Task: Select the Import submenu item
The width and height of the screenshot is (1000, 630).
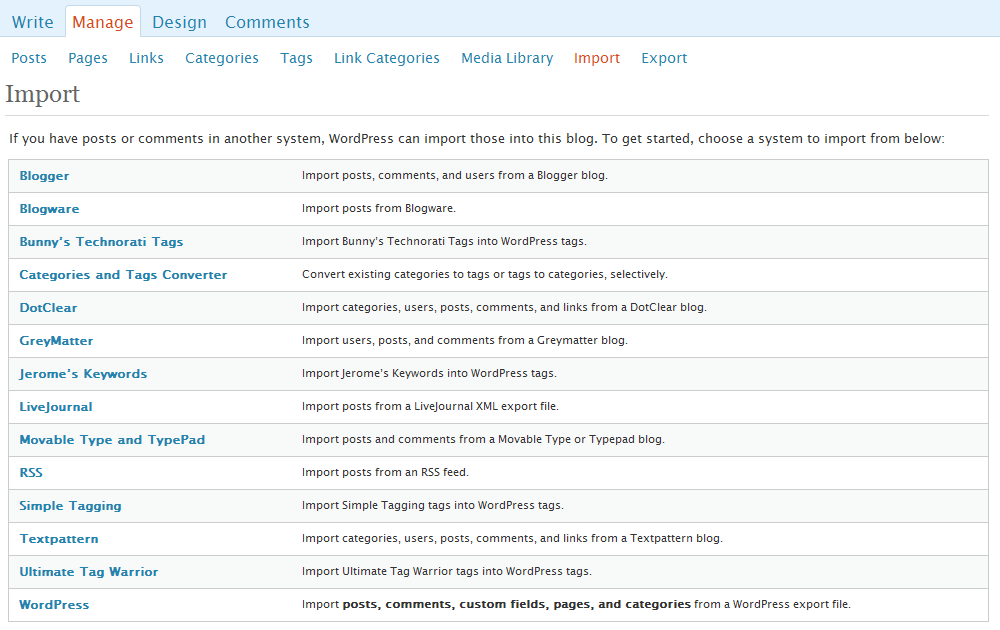Action: pyautogui.click(x=597, y=58)
